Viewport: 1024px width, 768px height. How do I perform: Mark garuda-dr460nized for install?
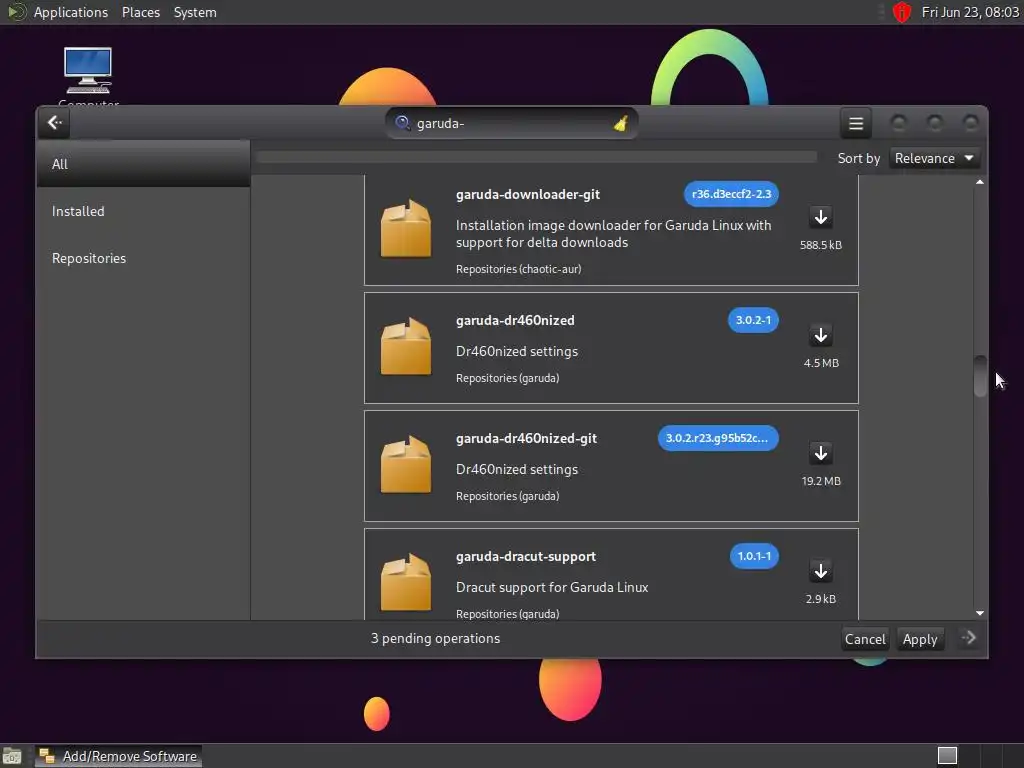(x=820, y=335)
